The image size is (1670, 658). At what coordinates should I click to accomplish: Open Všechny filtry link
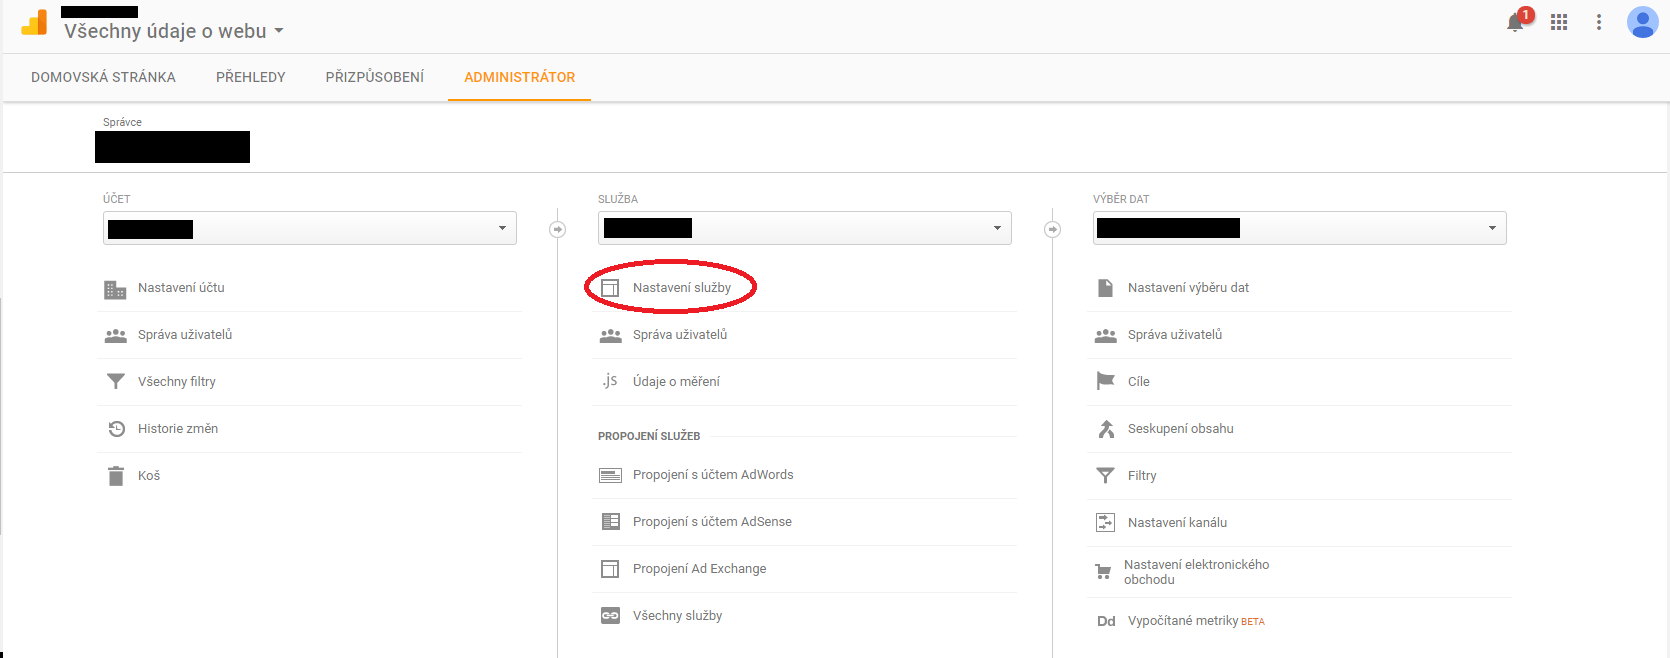[x=177, y=382]
